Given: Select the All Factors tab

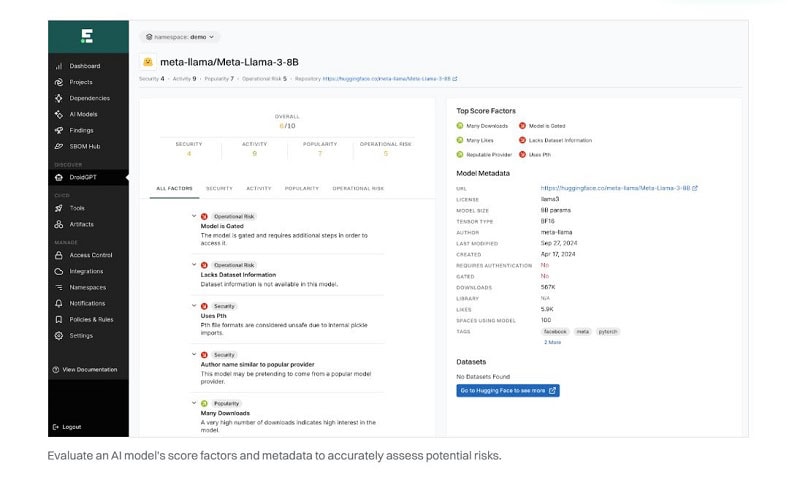Looking at the screenshot, I should pos(174,188).
